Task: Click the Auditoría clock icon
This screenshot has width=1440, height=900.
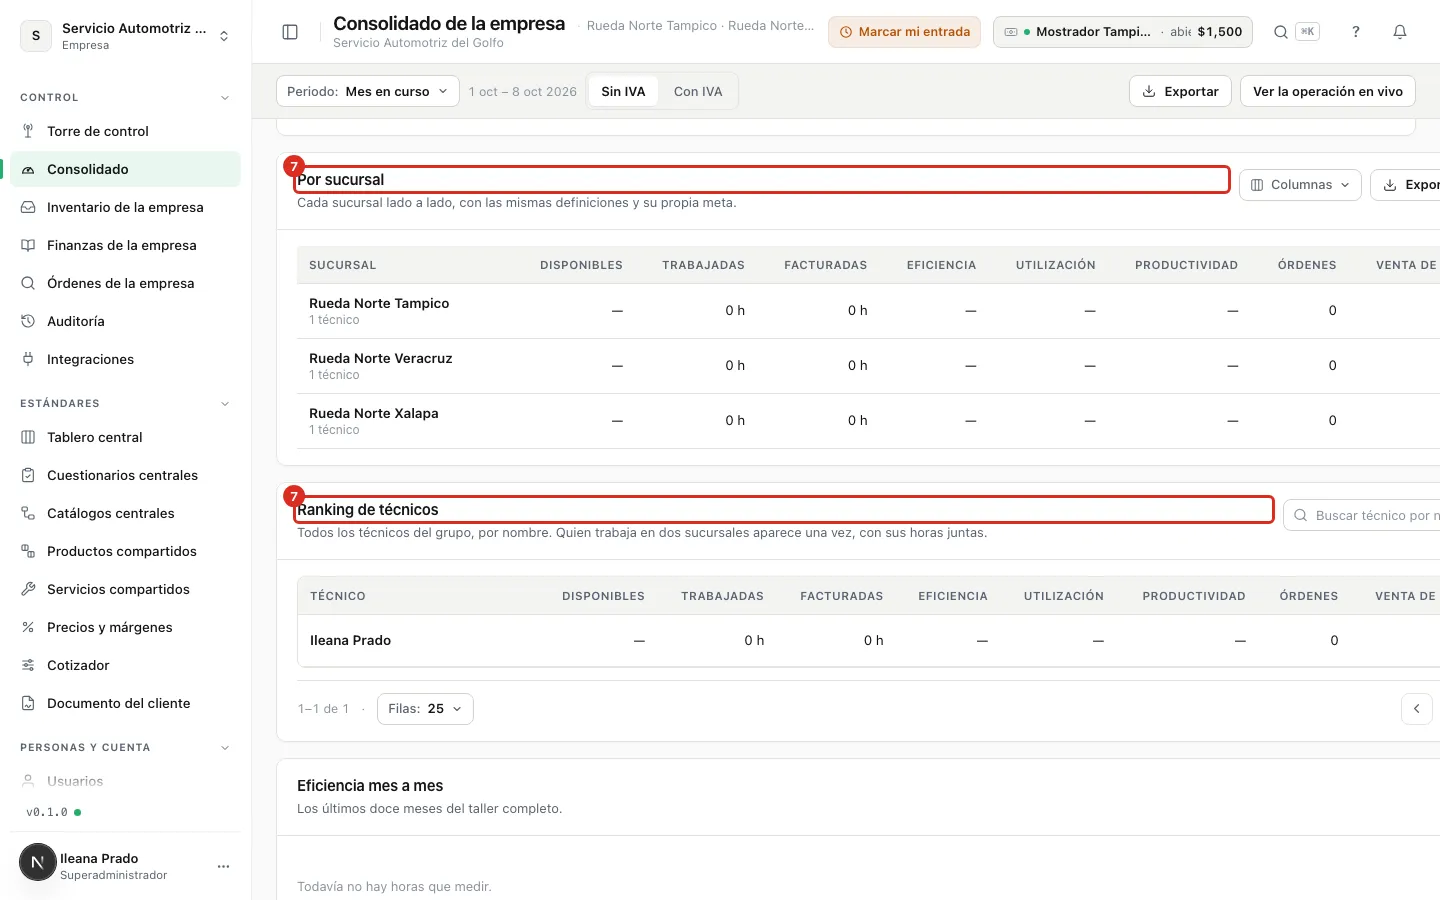Action: coord(28,321)
